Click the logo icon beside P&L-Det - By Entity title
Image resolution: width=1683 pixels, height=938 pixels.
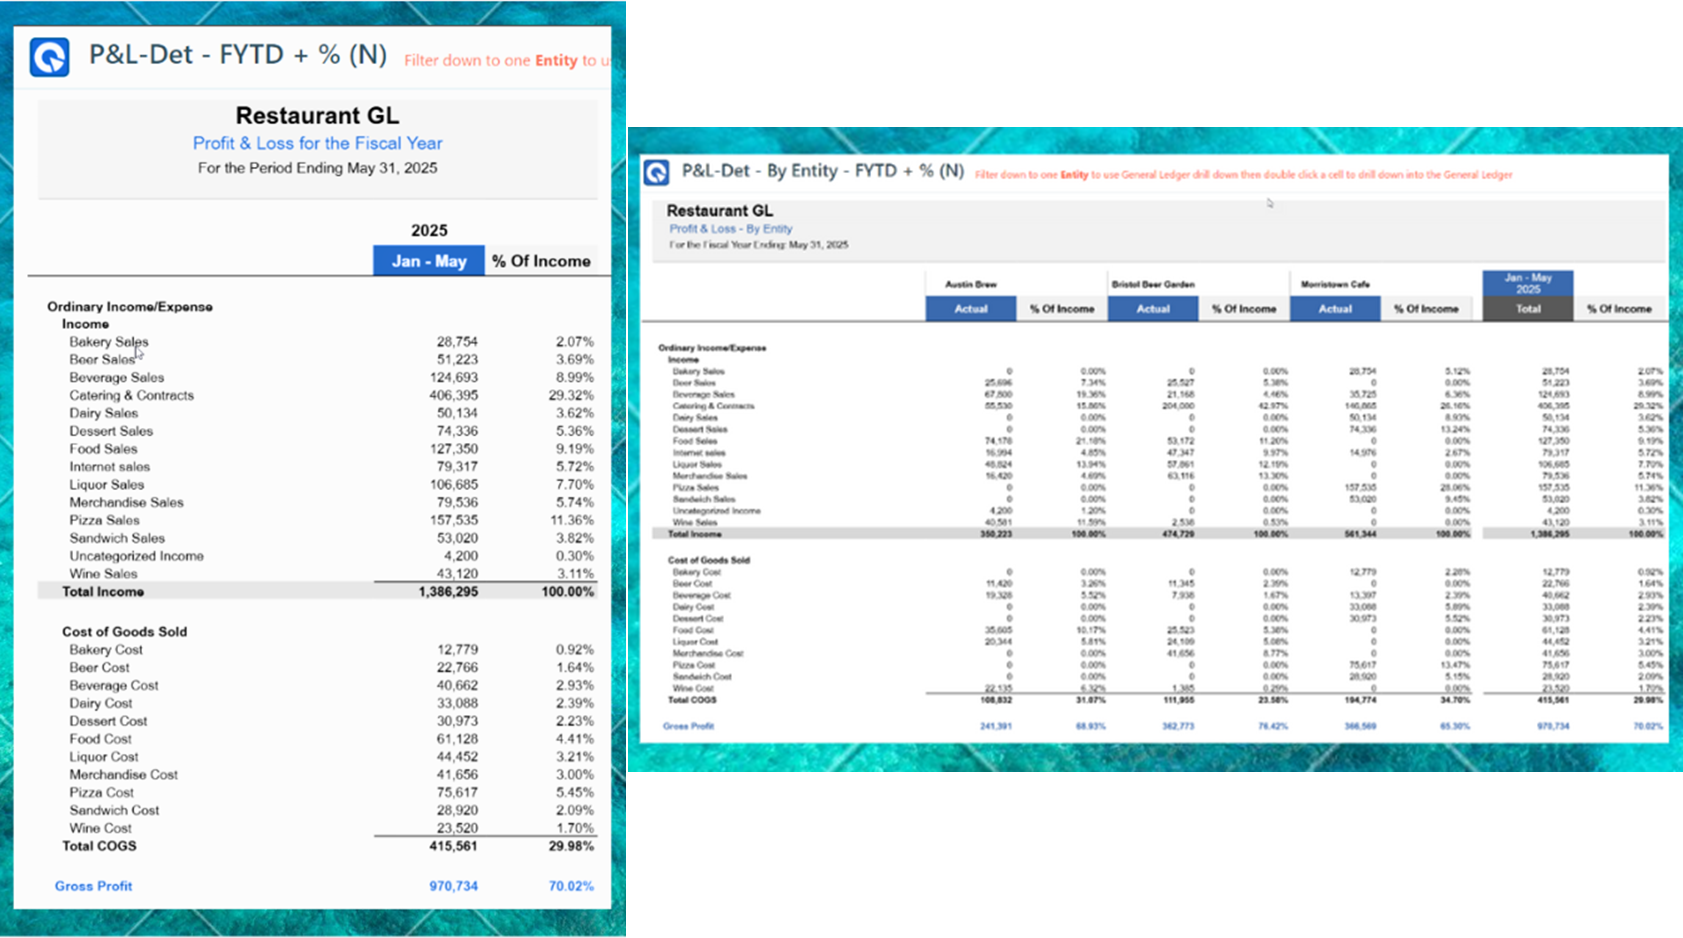pyautogui.click(x=656, y=172)
